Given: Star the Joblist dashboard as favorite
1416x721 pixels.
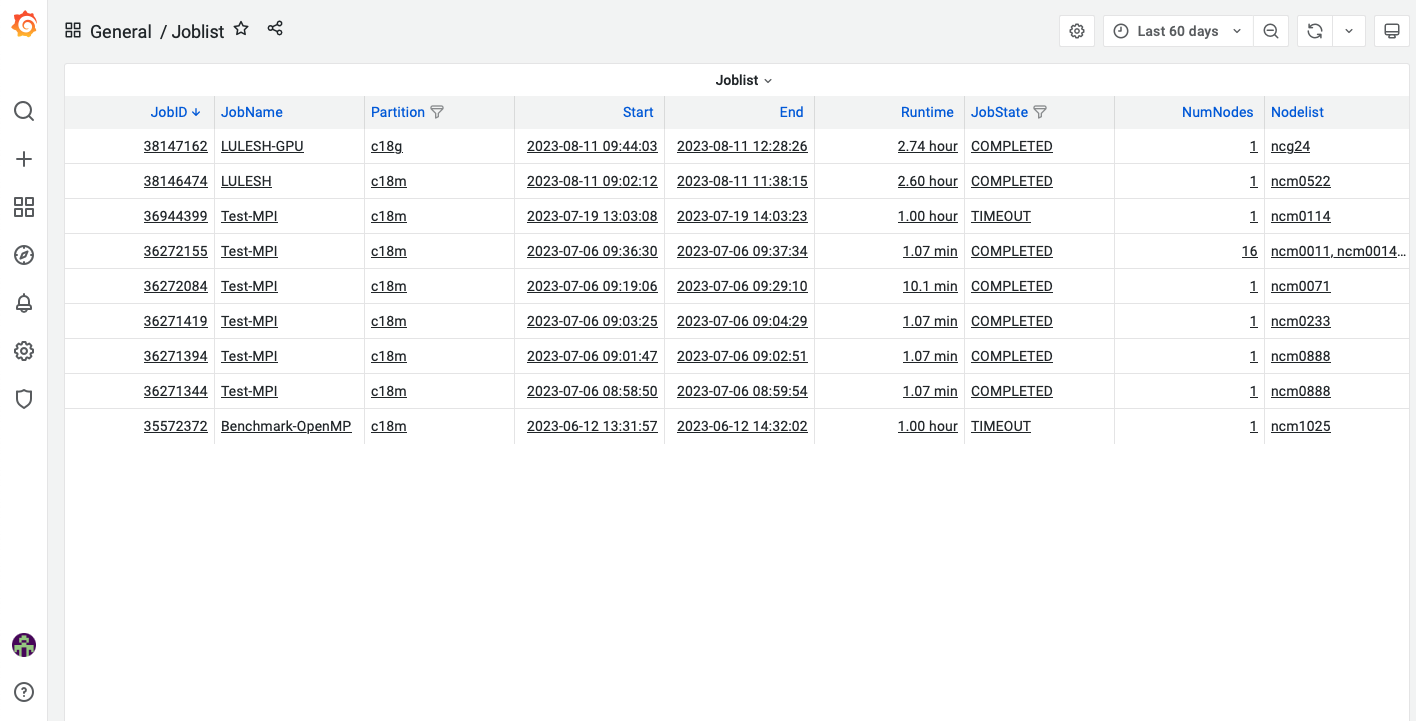Looking at the screenshot, I should coord(241,29).
